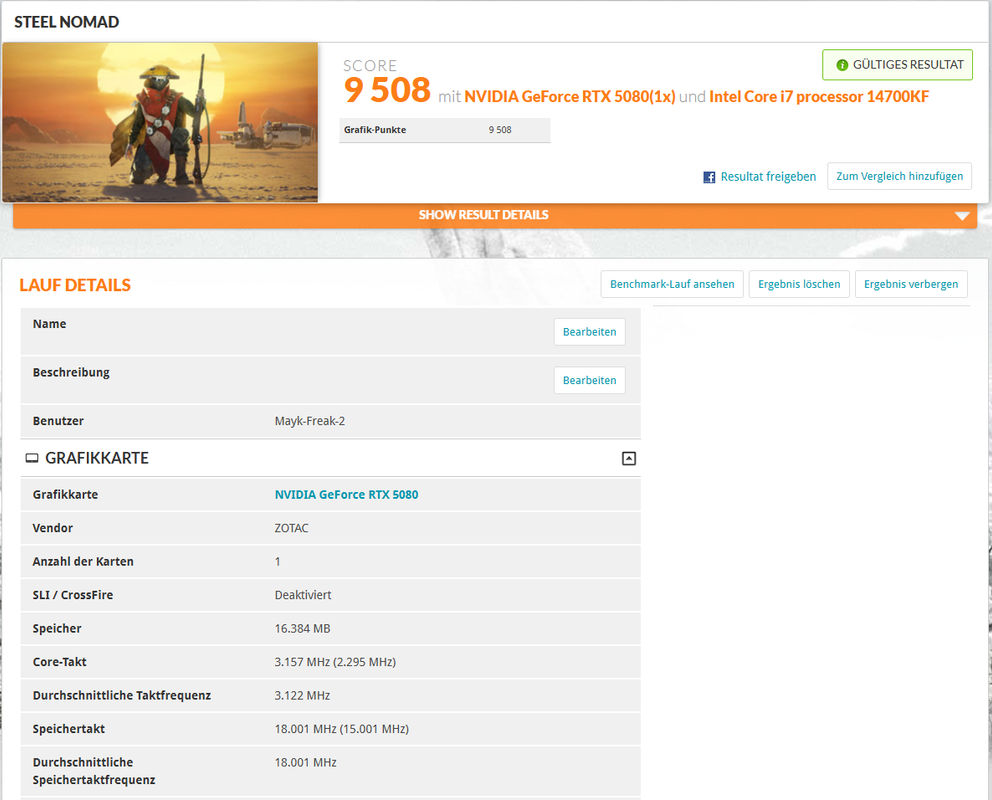992x800 pixels.
Task: Click the Steel Nomad benchmark thumbnail image
Action: click(x=160, y=122)
